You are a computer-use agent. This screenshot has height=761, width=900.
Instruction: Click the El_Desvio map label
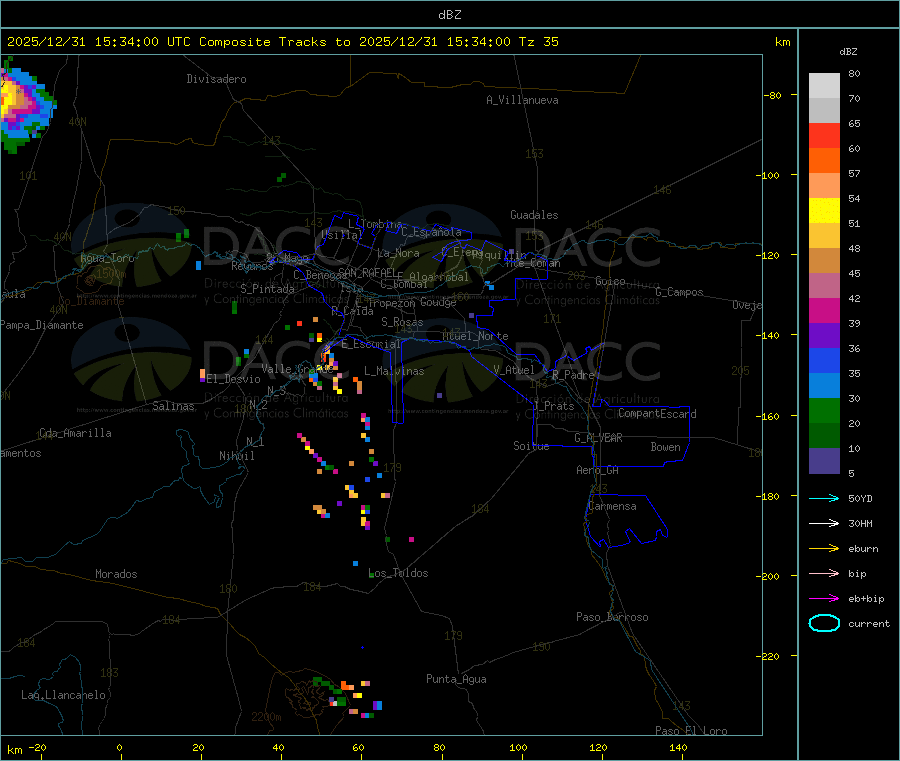tap(234, 379)
